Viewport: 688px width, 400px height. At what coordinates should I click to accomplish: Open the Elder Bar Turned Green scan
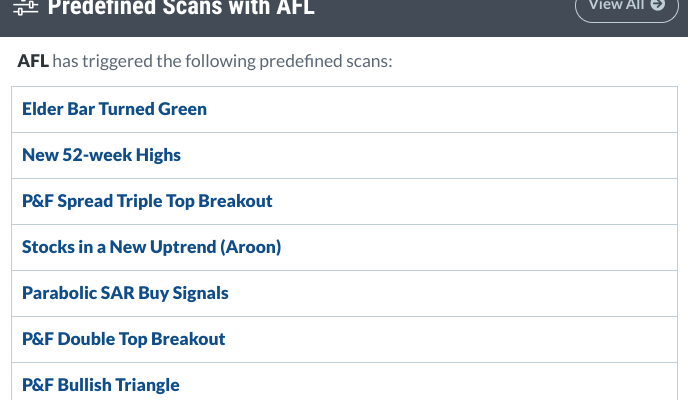tap(114, 109)
